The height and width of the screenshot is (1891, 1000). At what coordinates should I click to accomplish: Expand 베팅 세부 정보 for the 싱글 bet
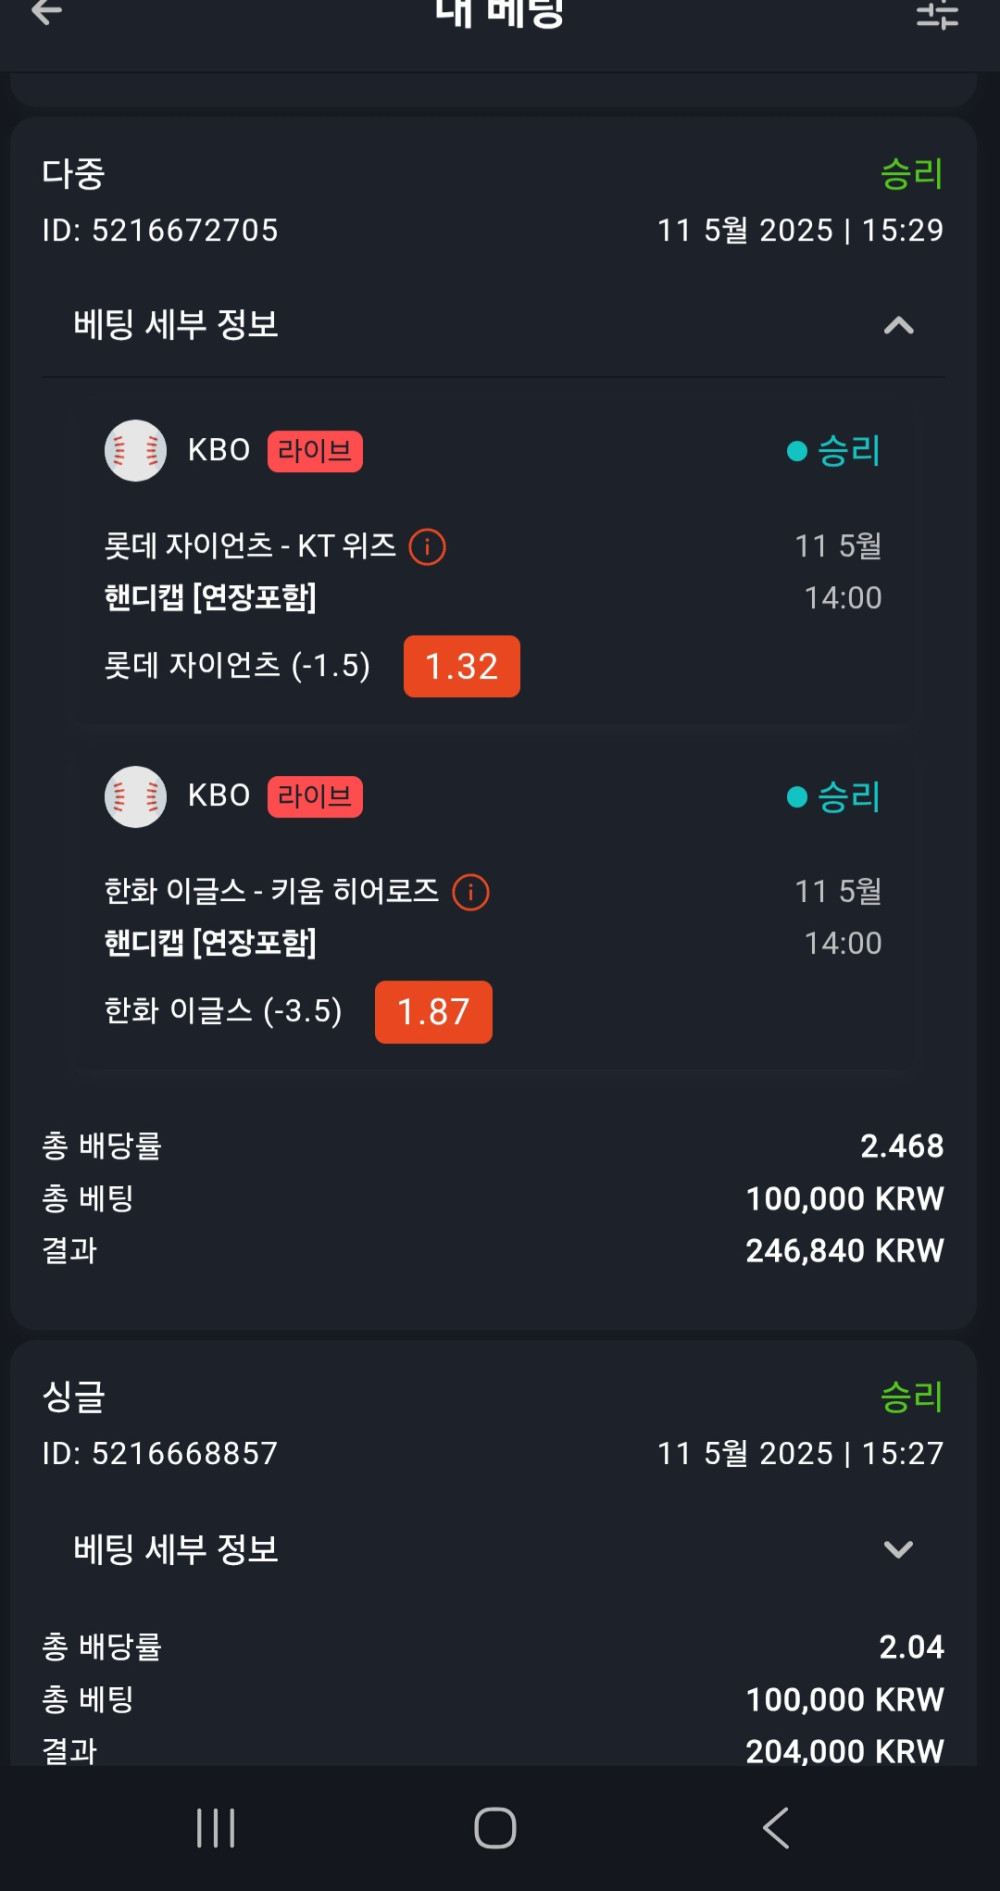pyautogui.click(x=898, y=1549)
